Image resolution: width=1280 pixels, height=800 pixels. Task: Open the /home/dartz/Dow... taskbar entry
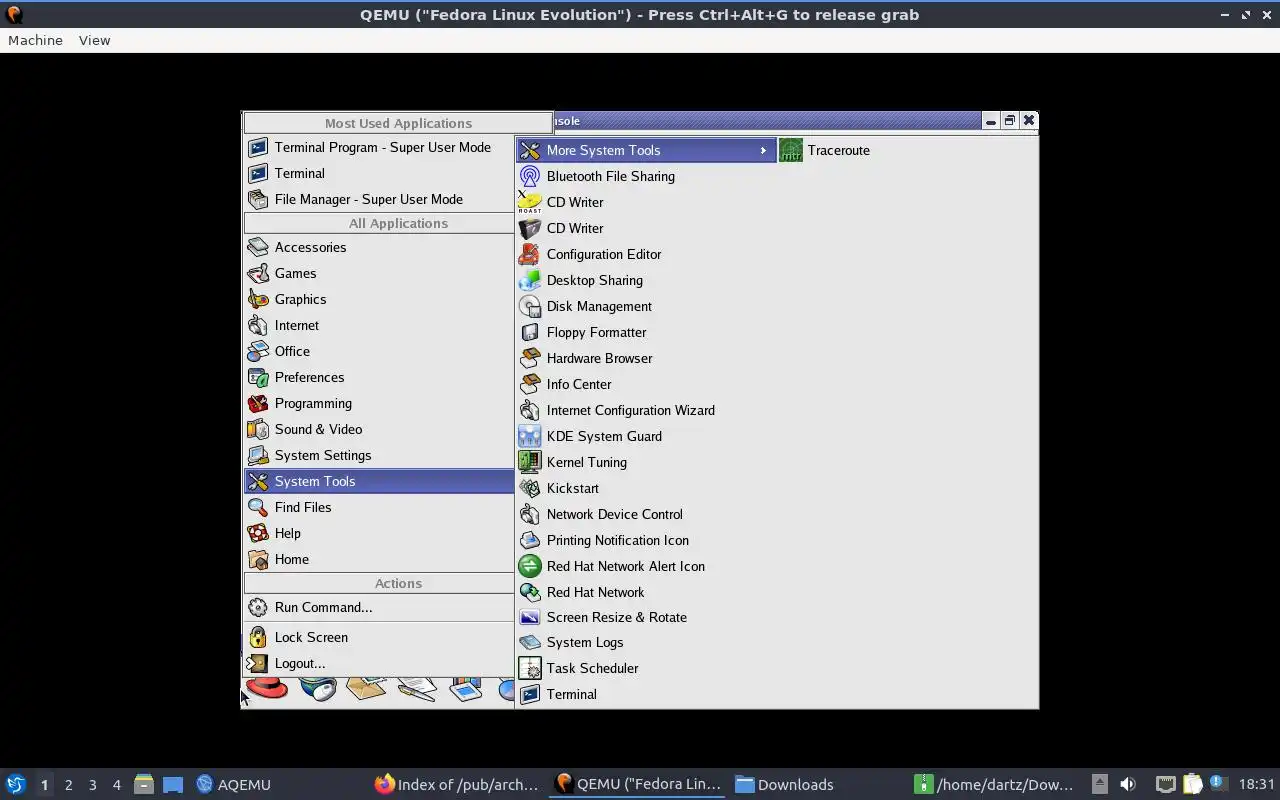point(995,784)
